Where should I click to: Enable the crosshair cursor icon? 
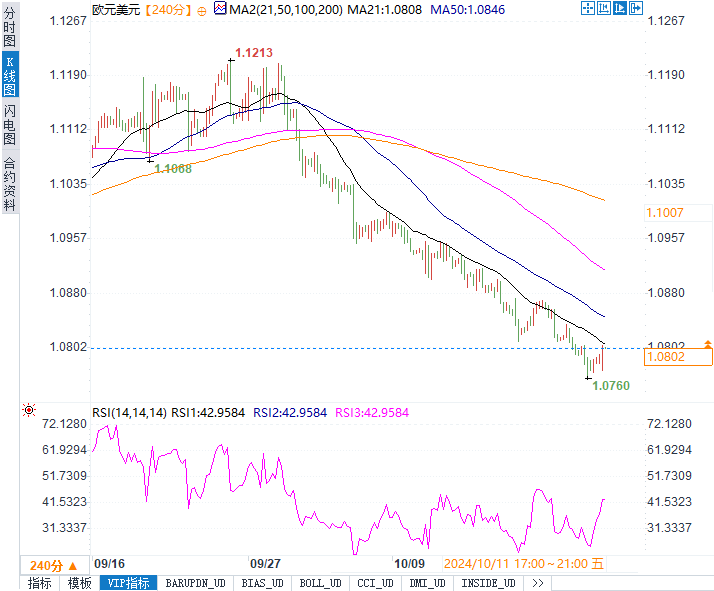click(x=588, y=8)
